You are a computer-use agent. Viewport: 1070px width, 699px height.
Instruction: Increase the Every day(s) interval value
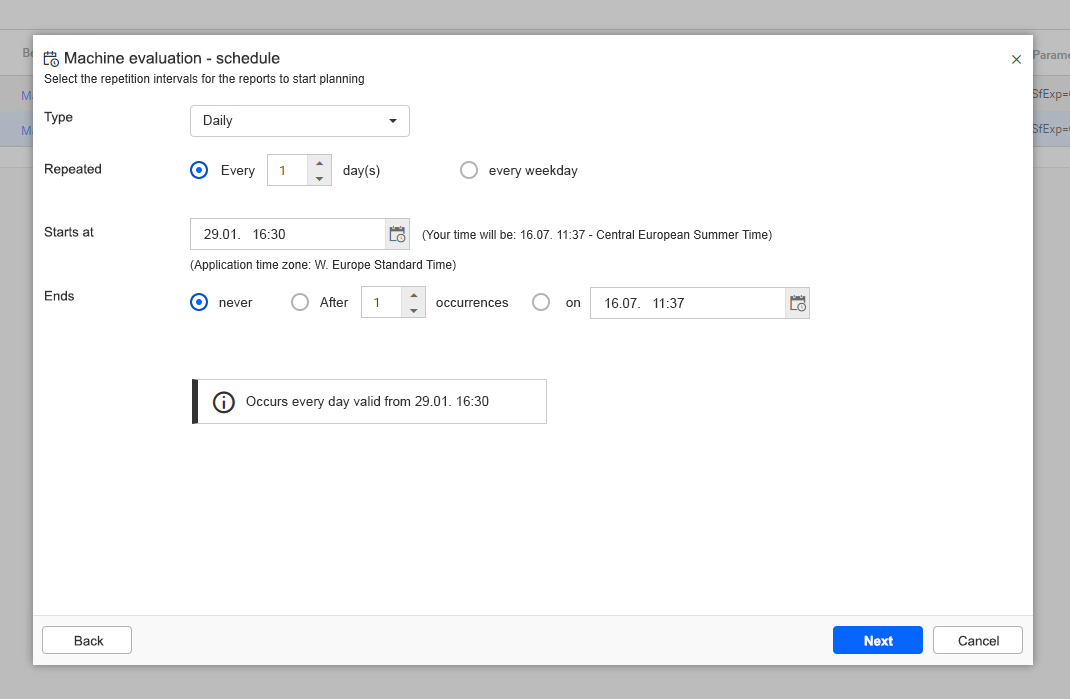click(319, 163)
